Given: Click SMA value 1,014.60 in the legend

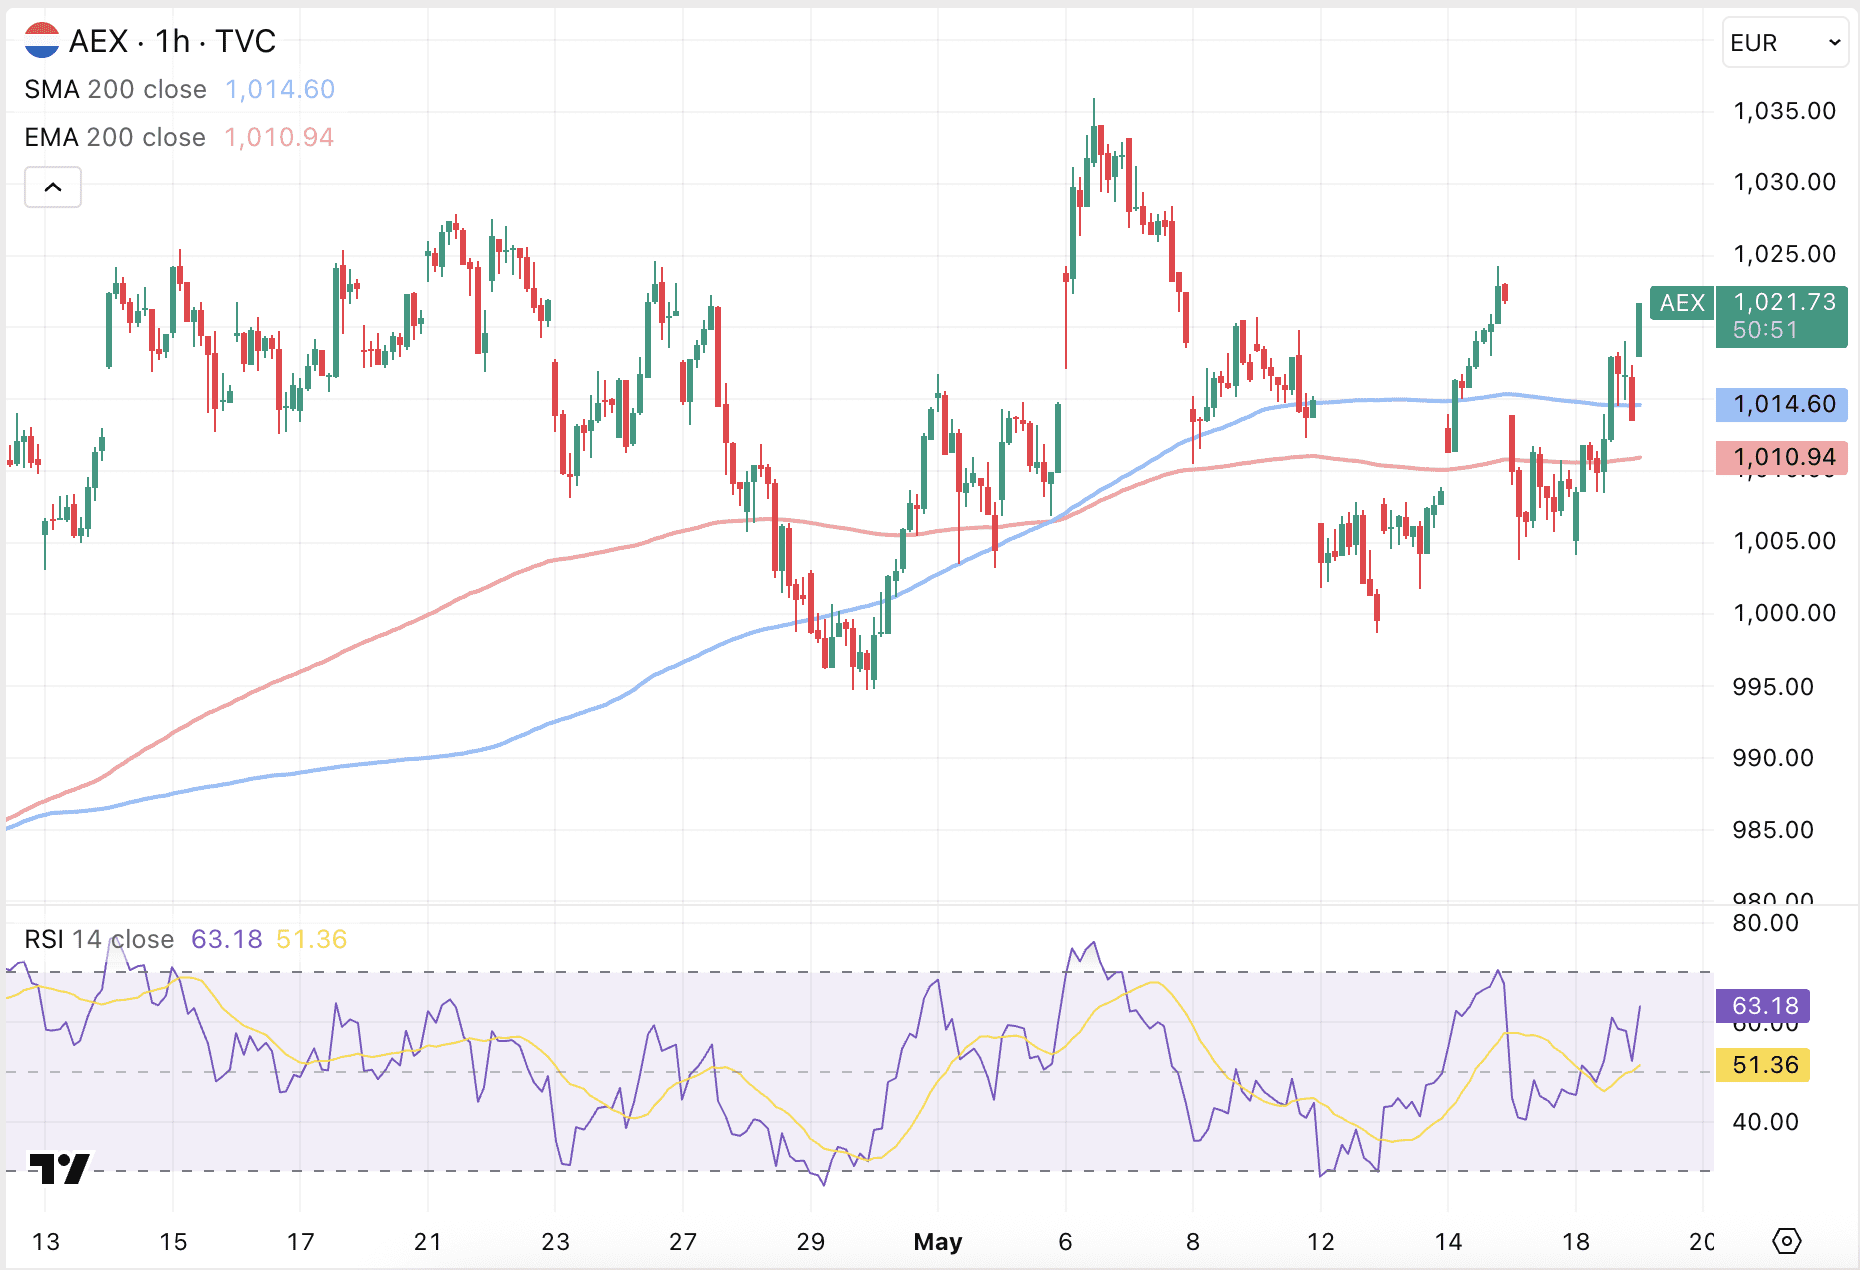Looking at the screenshot, I should pyautogui.click(x=280, y=89).
